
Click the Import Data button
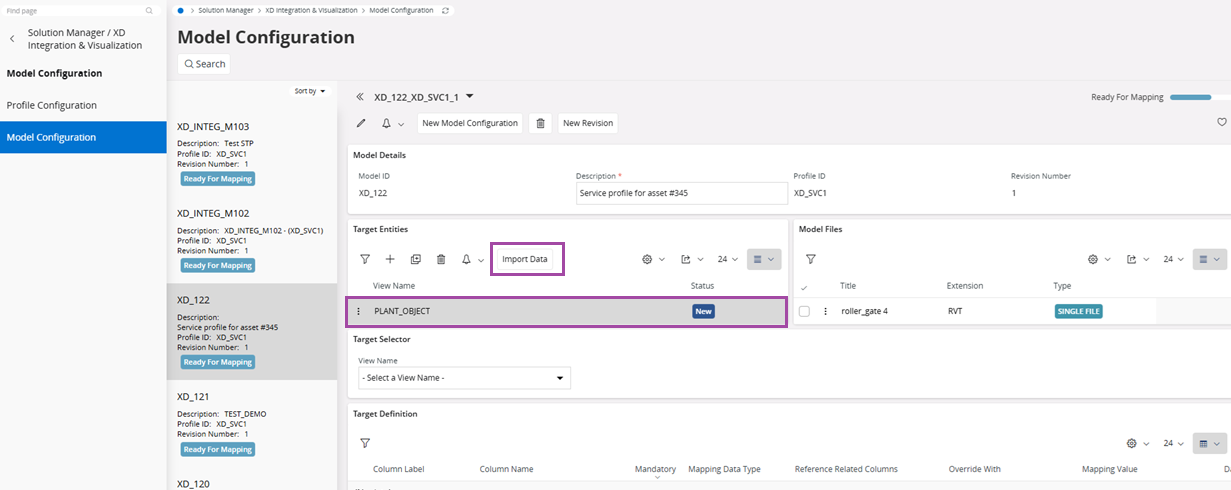click(525, 259)
